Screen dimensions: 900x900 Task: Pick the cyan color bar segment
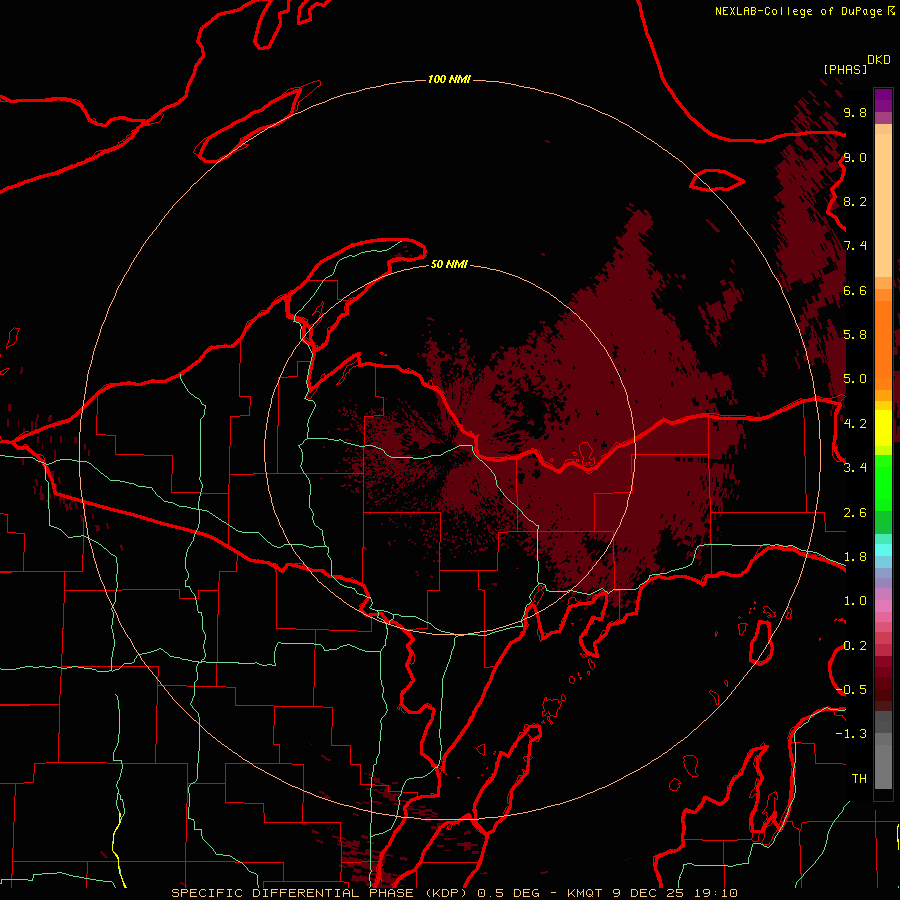coord(883,550)
